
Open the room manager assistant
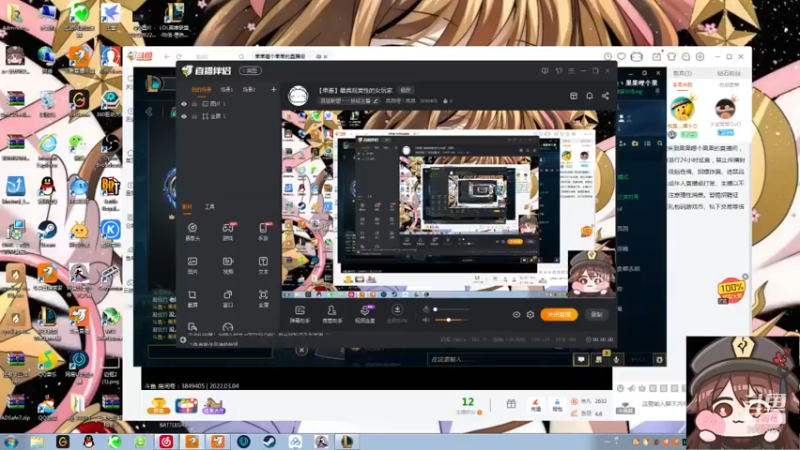pos(332,314)
